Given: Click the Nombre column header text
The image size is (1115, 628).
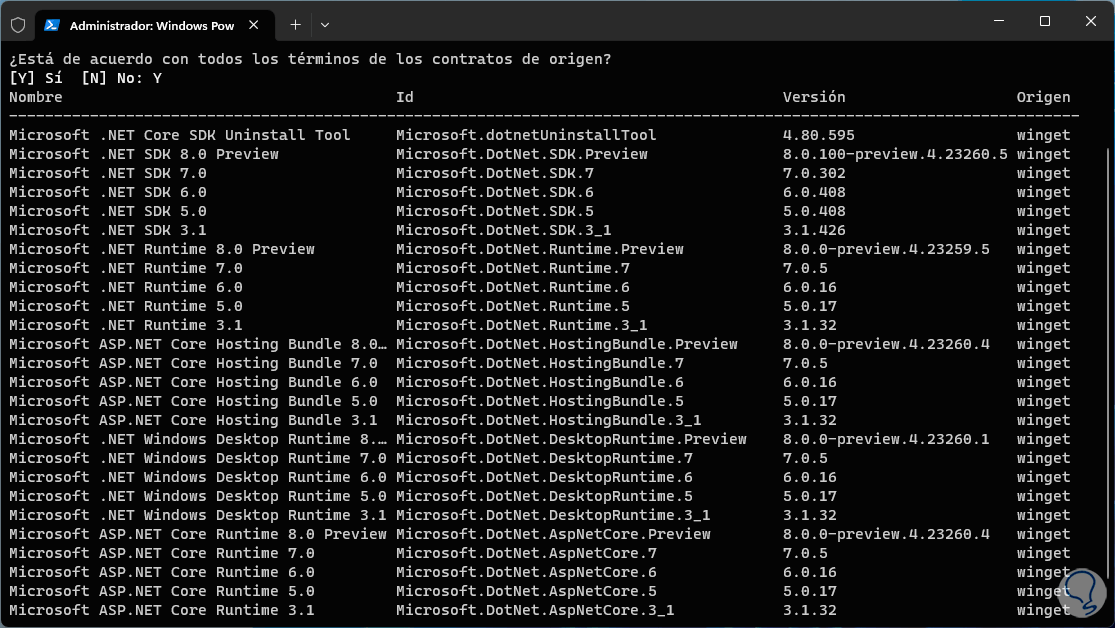Looking at the screenshot, I should [36, 97].
